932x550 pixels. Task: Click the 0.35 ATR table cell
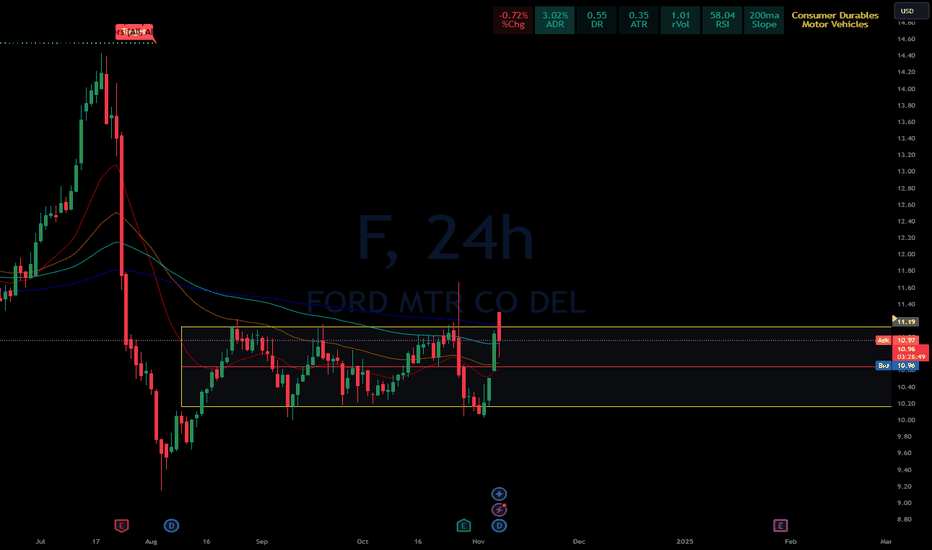(x=638, y=20)
